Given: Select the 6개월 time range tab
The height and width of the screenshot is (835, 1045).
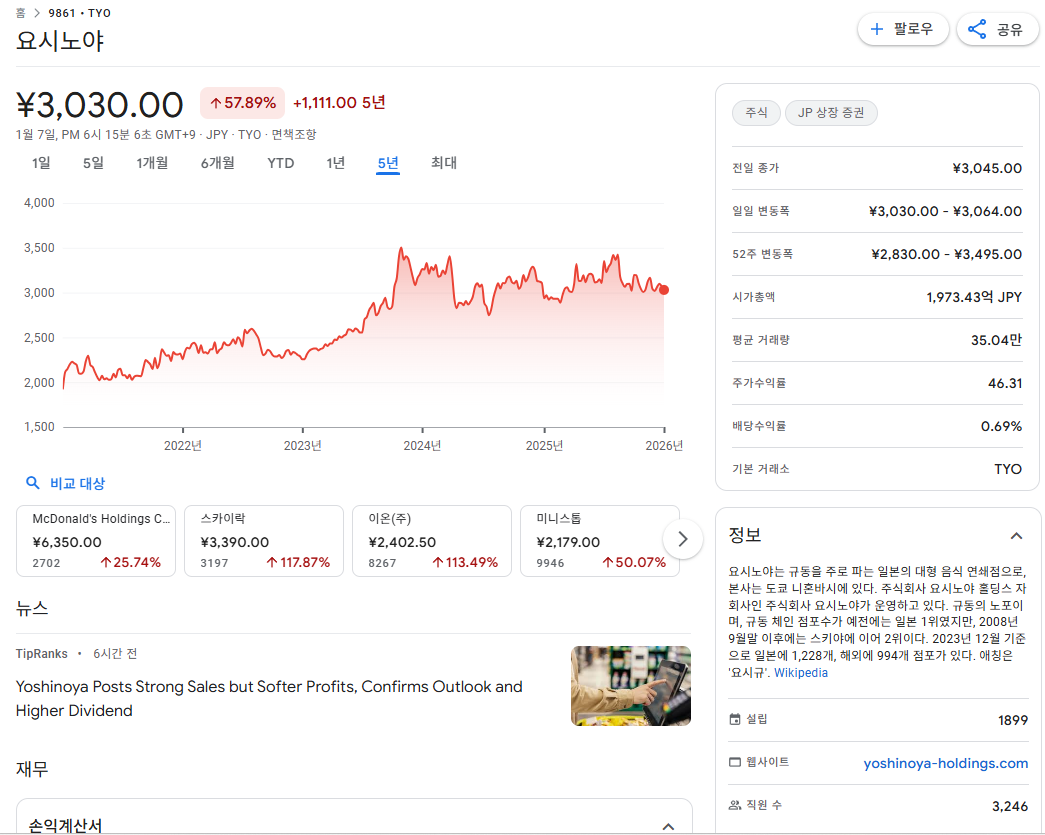Looking at the screenshot, I should pos(217,163).
